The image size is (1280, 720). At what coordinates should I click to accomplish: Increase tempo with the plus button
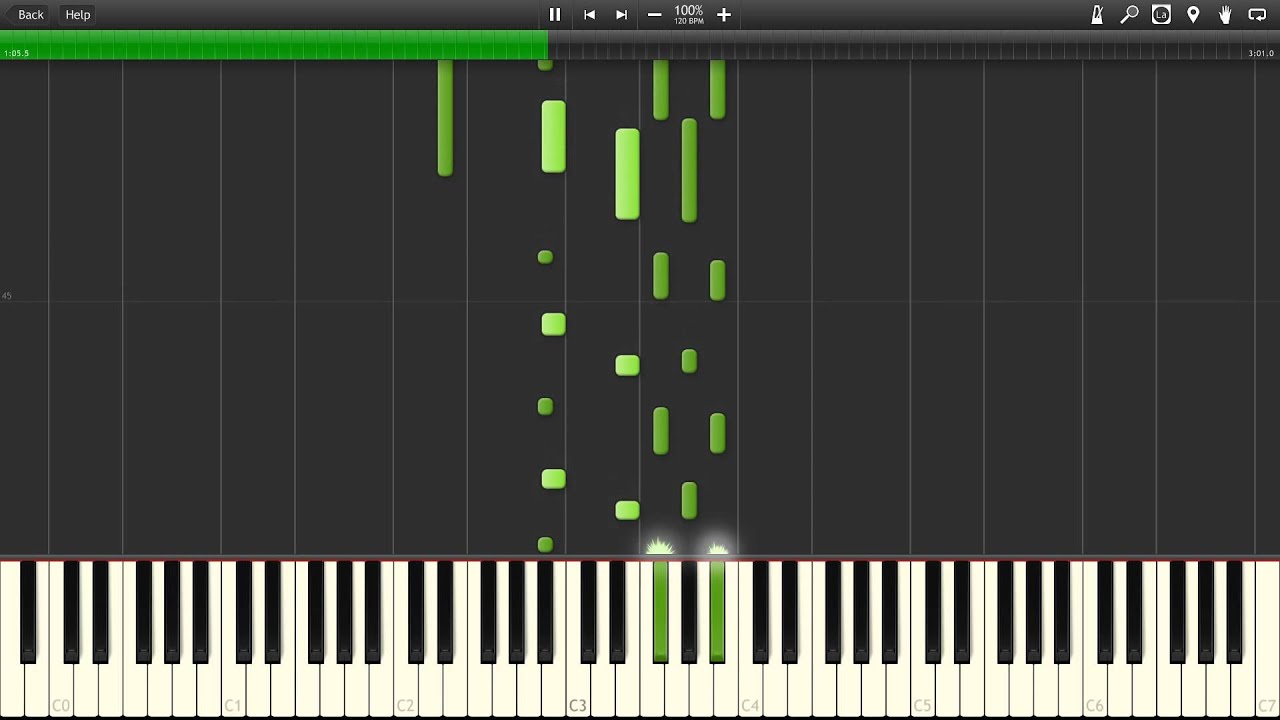(724, 15)
